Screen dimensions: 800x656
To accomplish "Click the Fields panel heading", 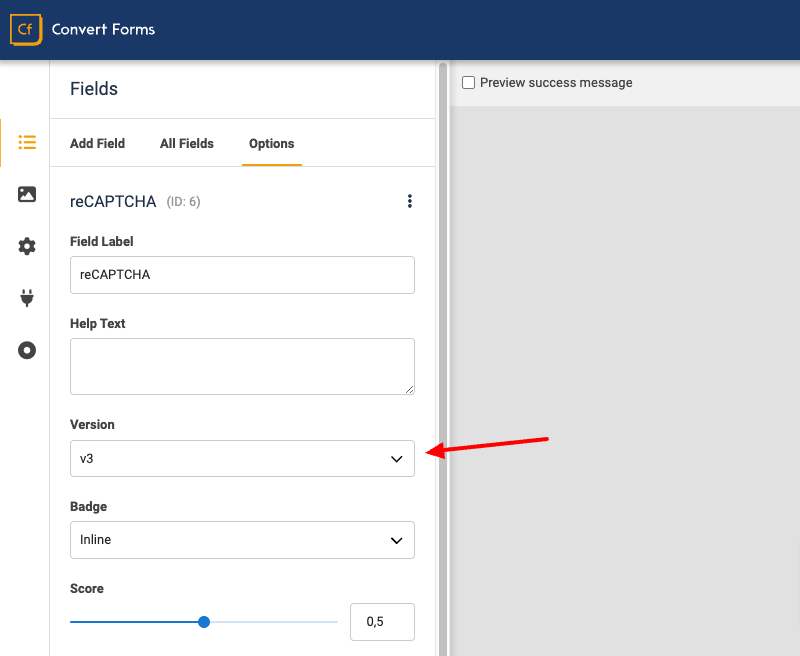I will tap(94, 89).
